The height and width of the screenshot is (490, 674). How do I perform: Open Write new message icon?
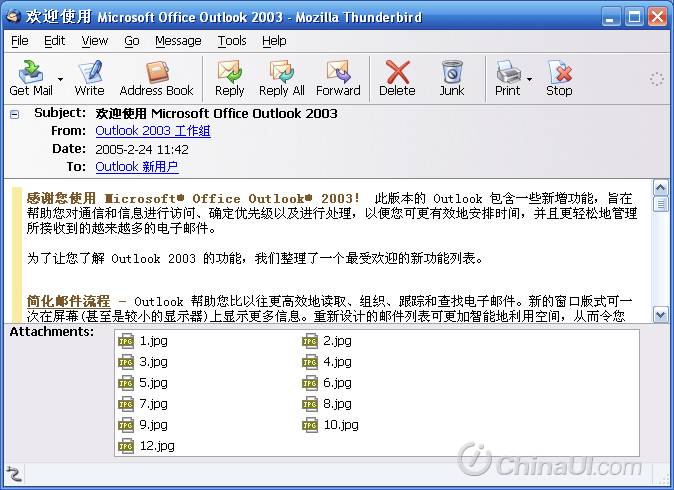pos(90,73)
